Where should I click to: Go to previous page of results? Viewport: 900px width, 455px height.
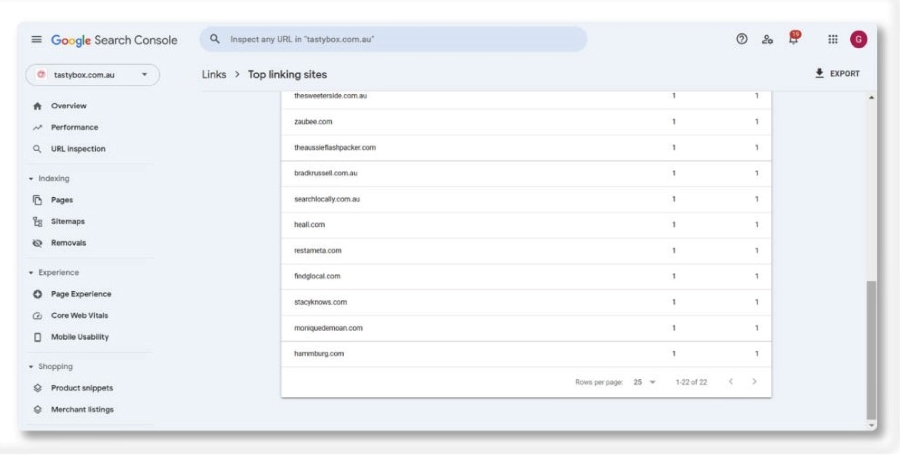[731, 382]
